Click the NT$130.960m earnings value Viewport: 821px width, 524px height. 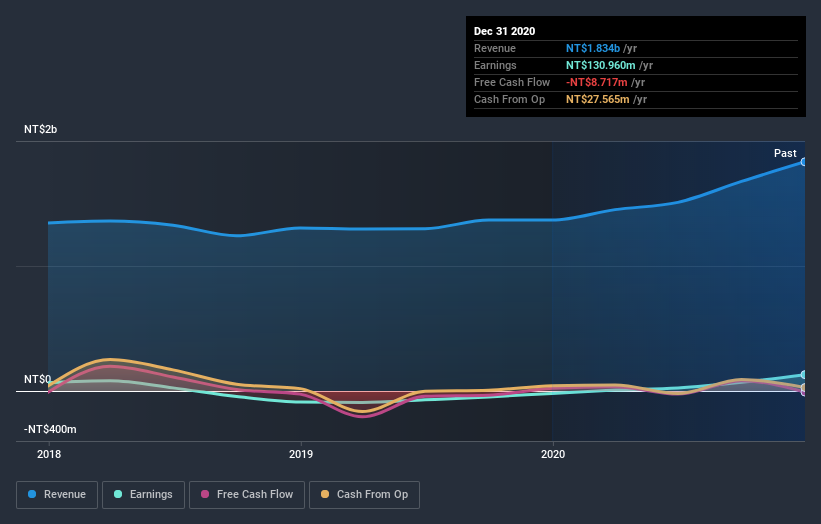(601, 65)
